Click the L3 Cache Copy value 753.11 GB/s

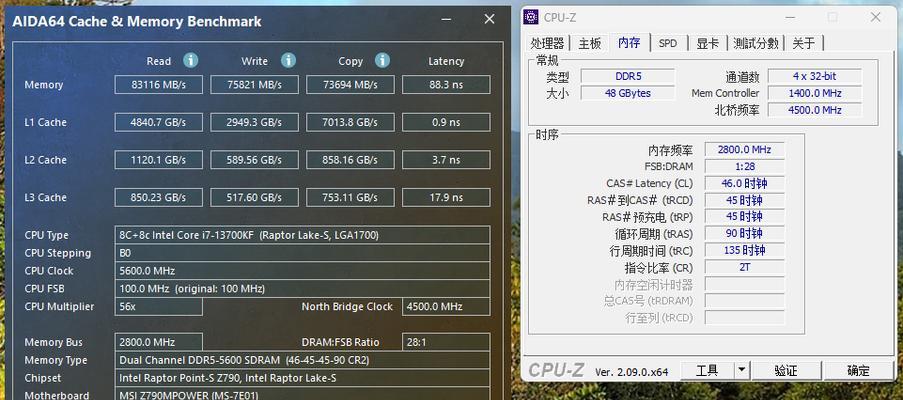point(350,197)
